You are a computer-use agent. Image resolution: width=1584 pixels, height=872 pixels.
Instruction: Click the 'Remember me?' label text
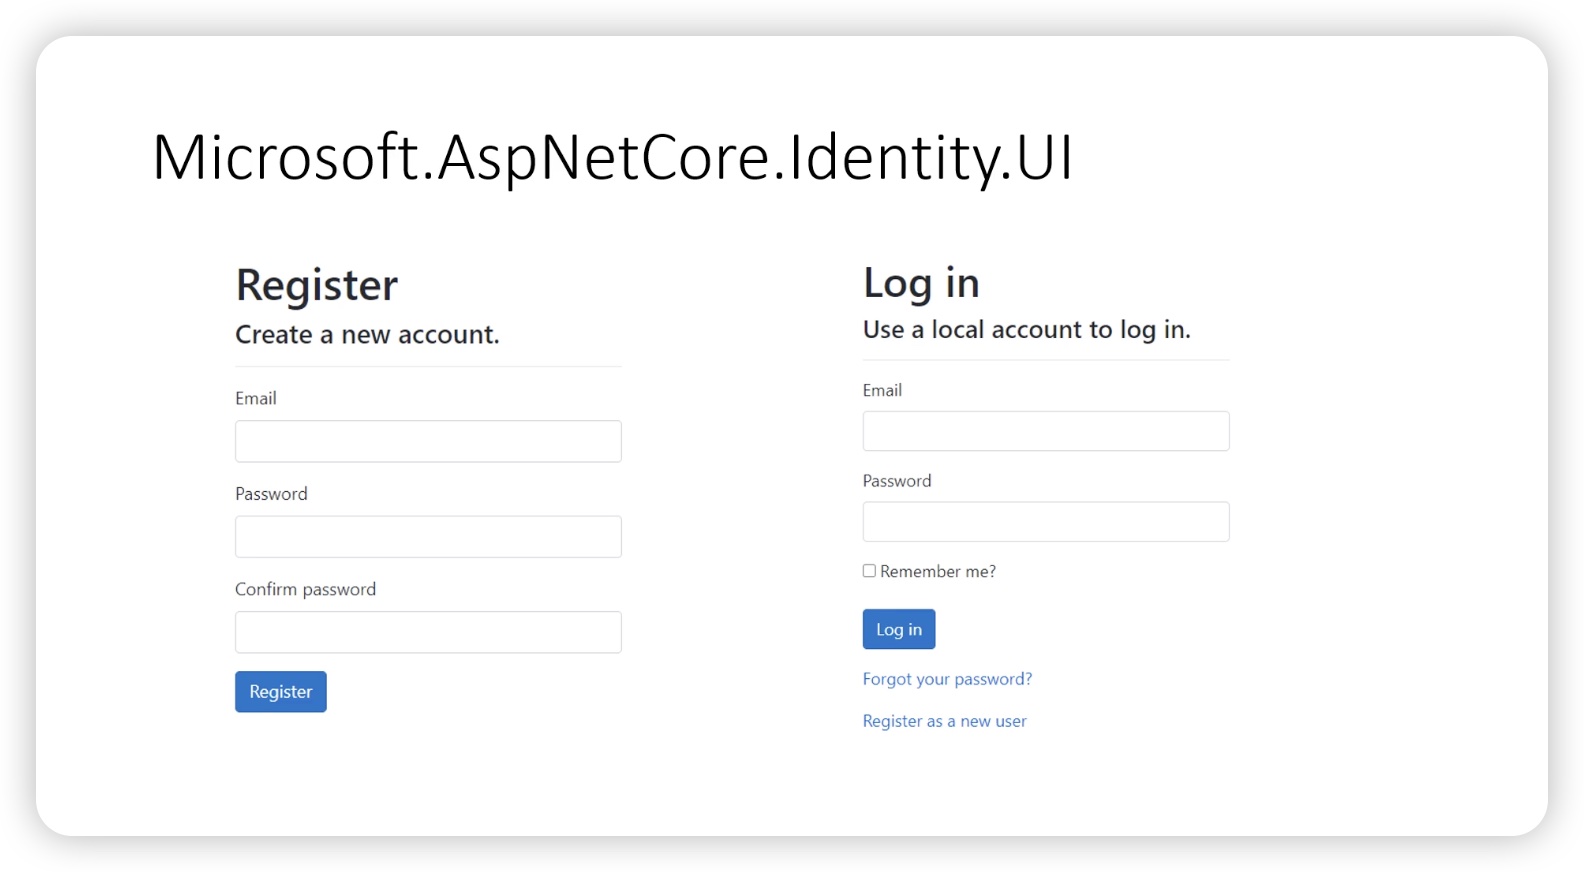(938, 571)
